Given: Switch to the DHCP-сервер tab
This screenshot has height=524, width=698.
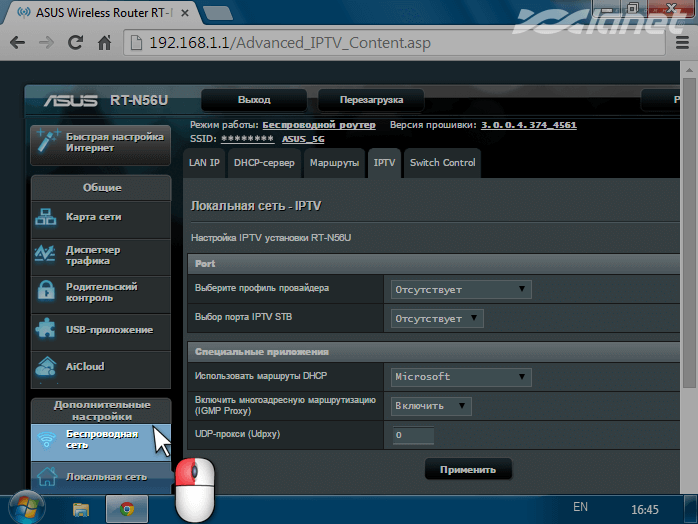Looking at the screenshot, I should click(264, 162).
